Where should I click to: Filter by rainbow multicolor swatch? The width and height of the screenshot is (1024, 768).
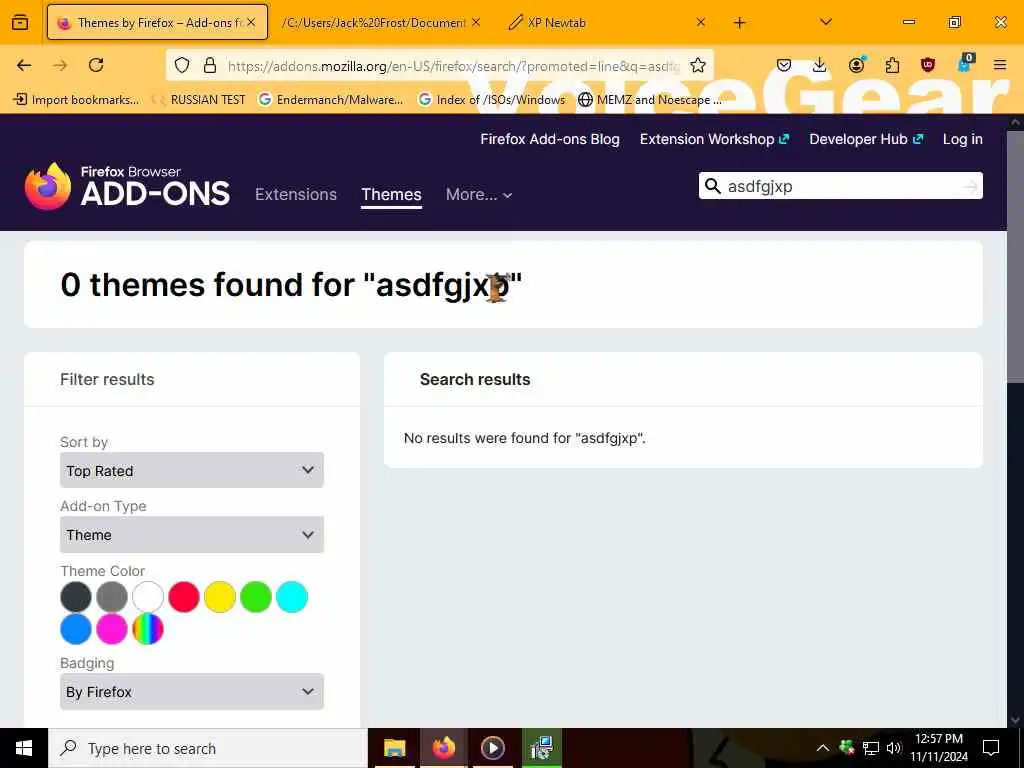pyautogui.click(x=148, y=629)
